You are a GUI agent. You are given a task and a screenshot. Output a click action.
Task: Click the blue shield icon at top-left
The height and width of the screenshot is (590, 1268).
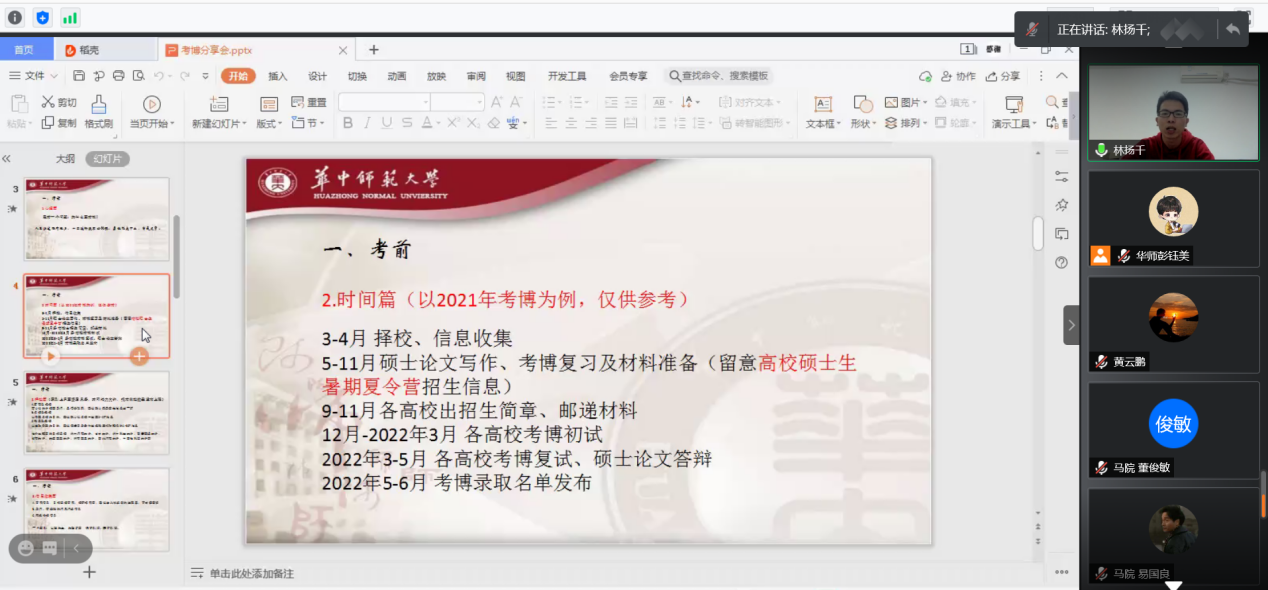tap(42, 17)
